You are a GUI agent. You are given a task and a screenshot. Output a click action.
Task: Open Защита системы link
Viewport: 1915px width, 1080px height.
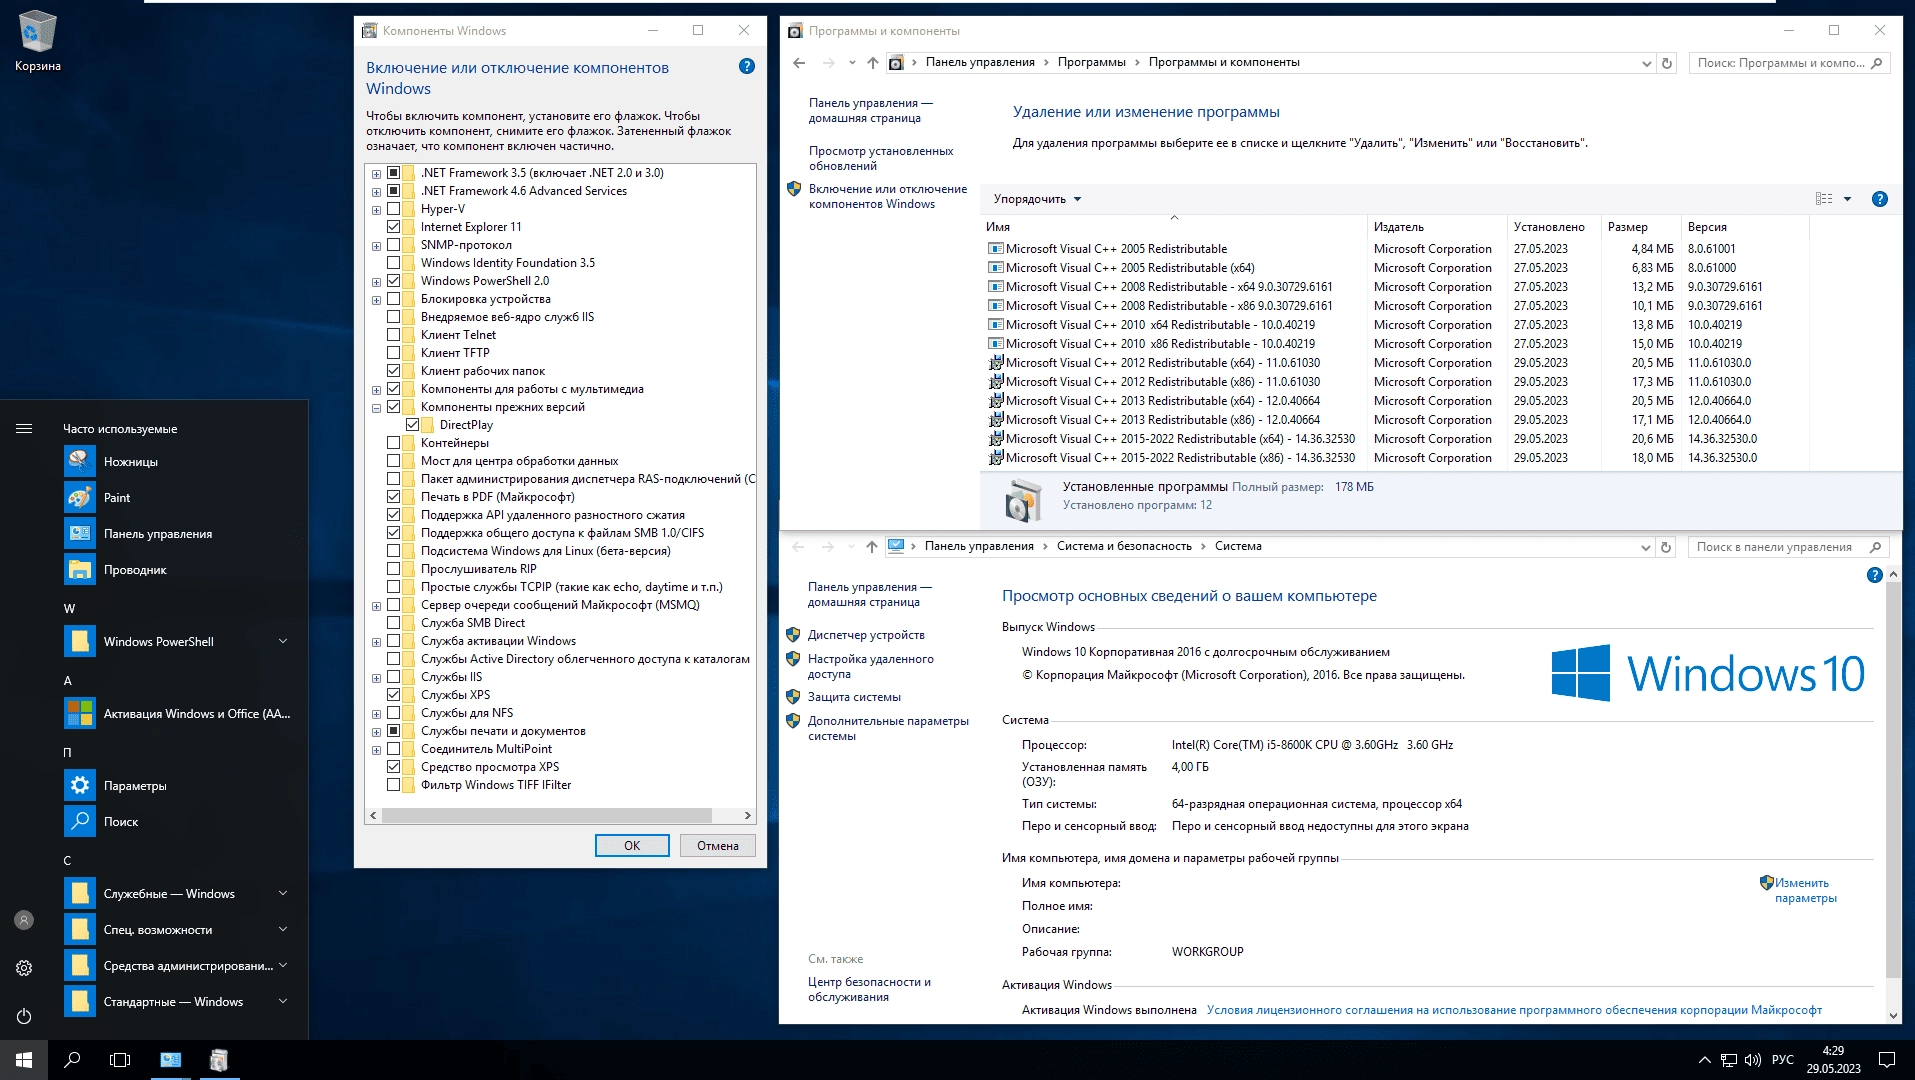tap(854, 697)
